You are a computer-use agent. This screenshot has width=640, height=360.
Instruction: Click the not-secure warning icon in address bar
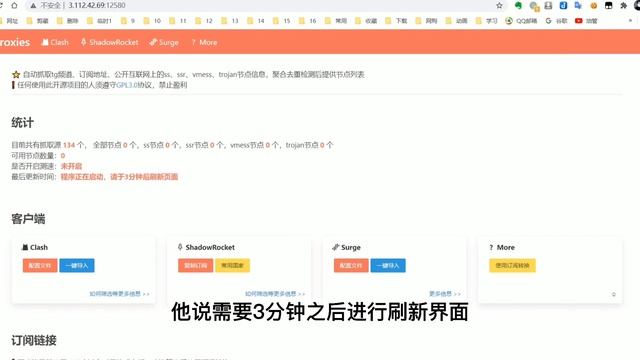[x=33, y=6]
